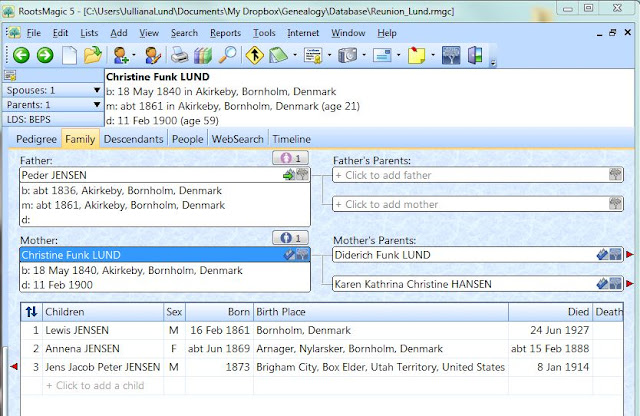Screen dimensions: 640x416
Task: Click the LDS: BEPS button
Action: pyautogui.click(x=53, y=120)
